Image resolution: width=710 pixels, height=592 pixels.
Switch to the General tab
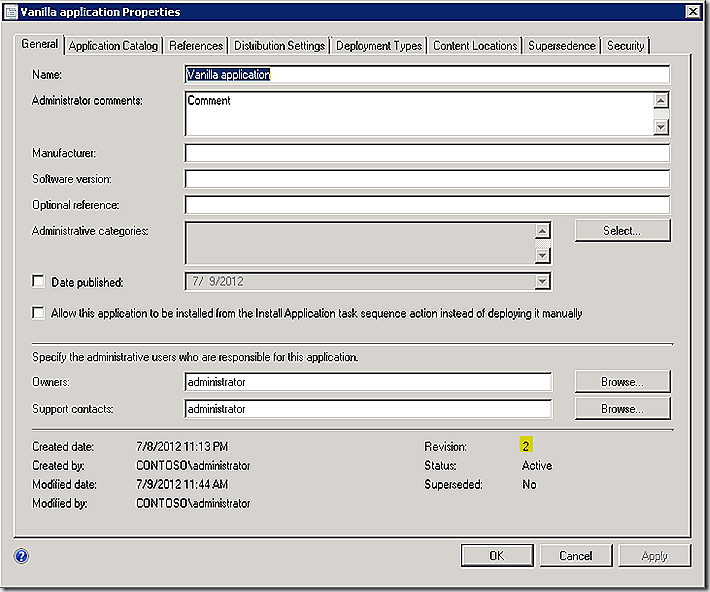[39, 44]
